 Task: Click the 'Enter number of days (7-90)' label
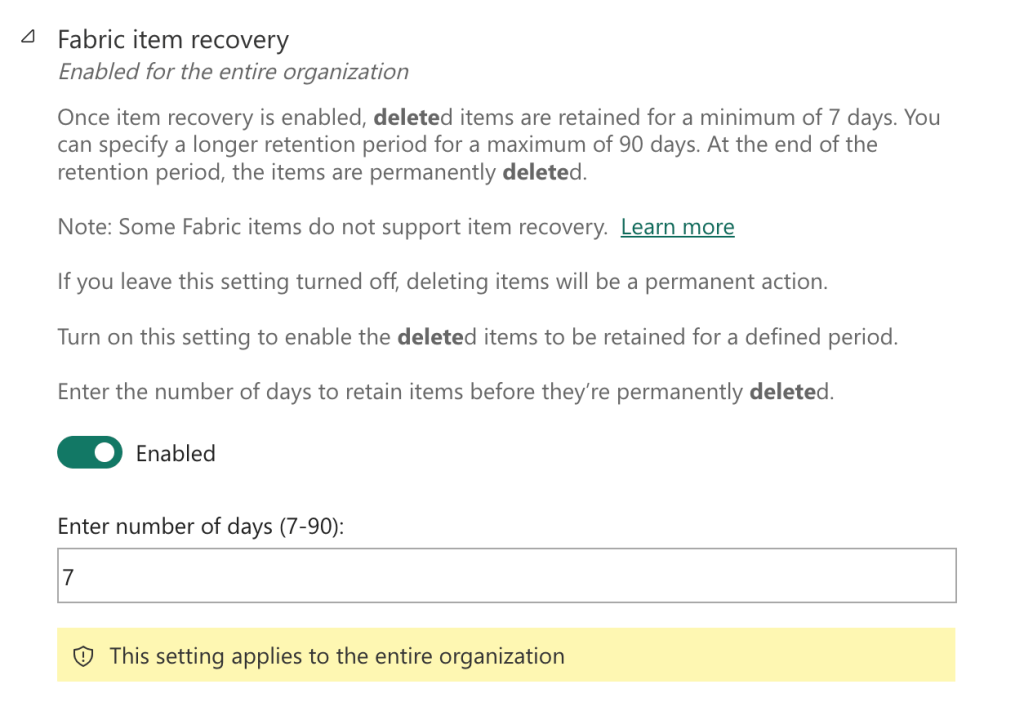(200, 526)
